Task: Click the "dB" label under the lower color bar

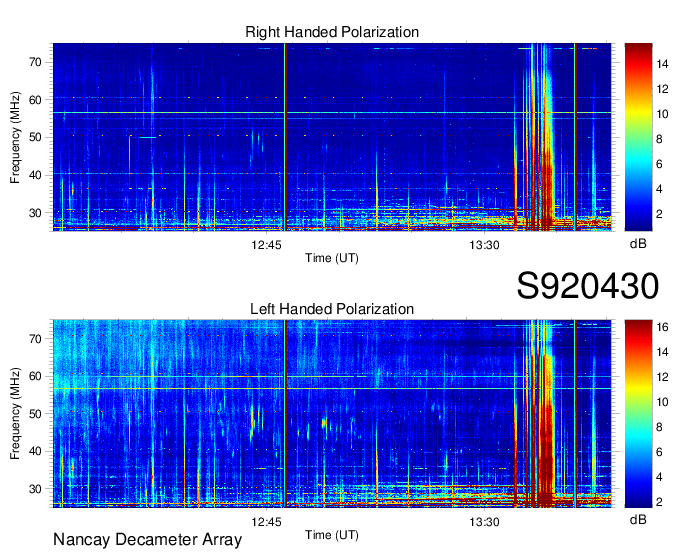Action: (x=638, y=519)
